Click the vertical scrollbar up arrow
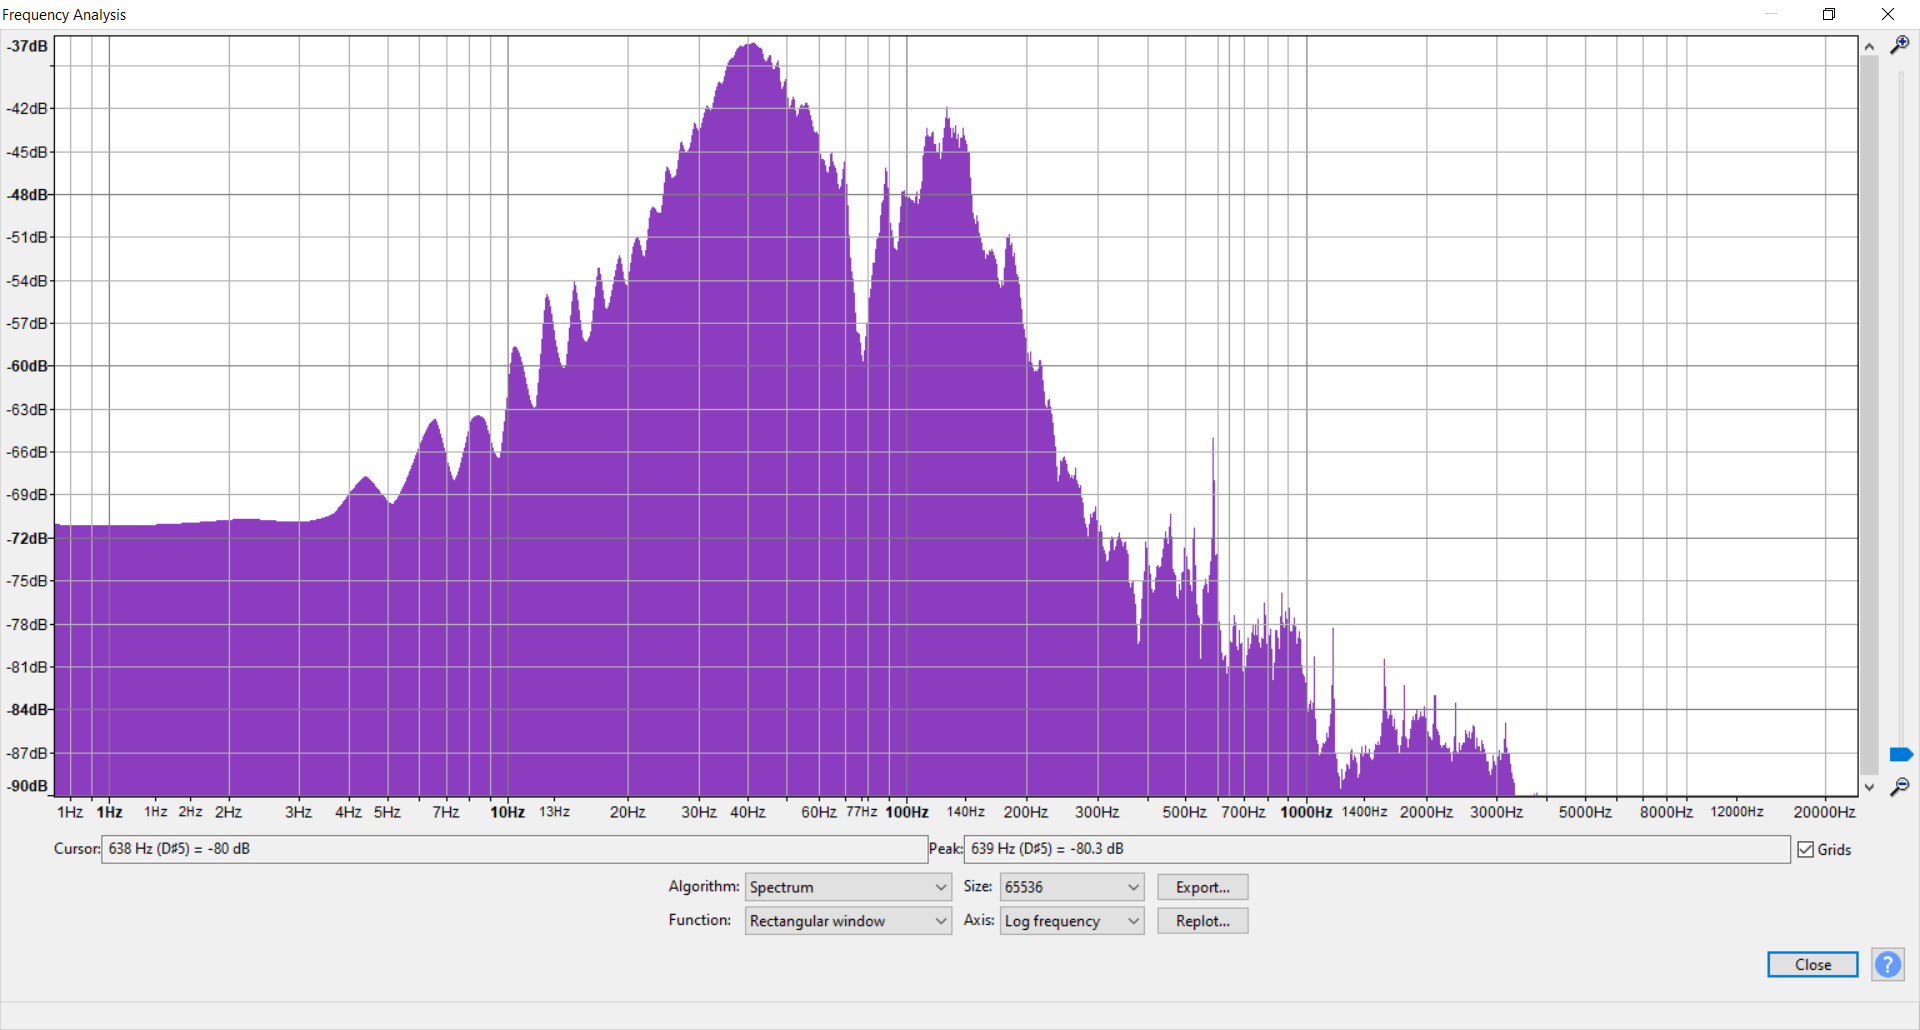The image size is (1920, 1030). (1869, 46)
